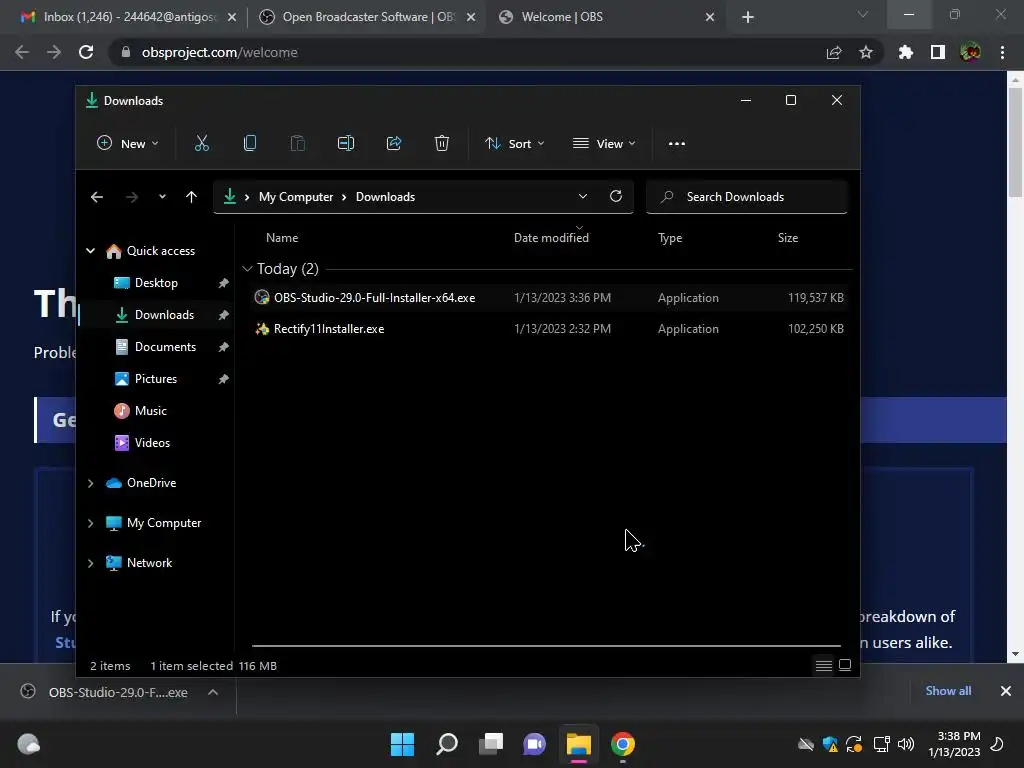This screenshot has height=768, width=1024.
Task: Open recent locations dropdown arrow
Action: point(162,197)
